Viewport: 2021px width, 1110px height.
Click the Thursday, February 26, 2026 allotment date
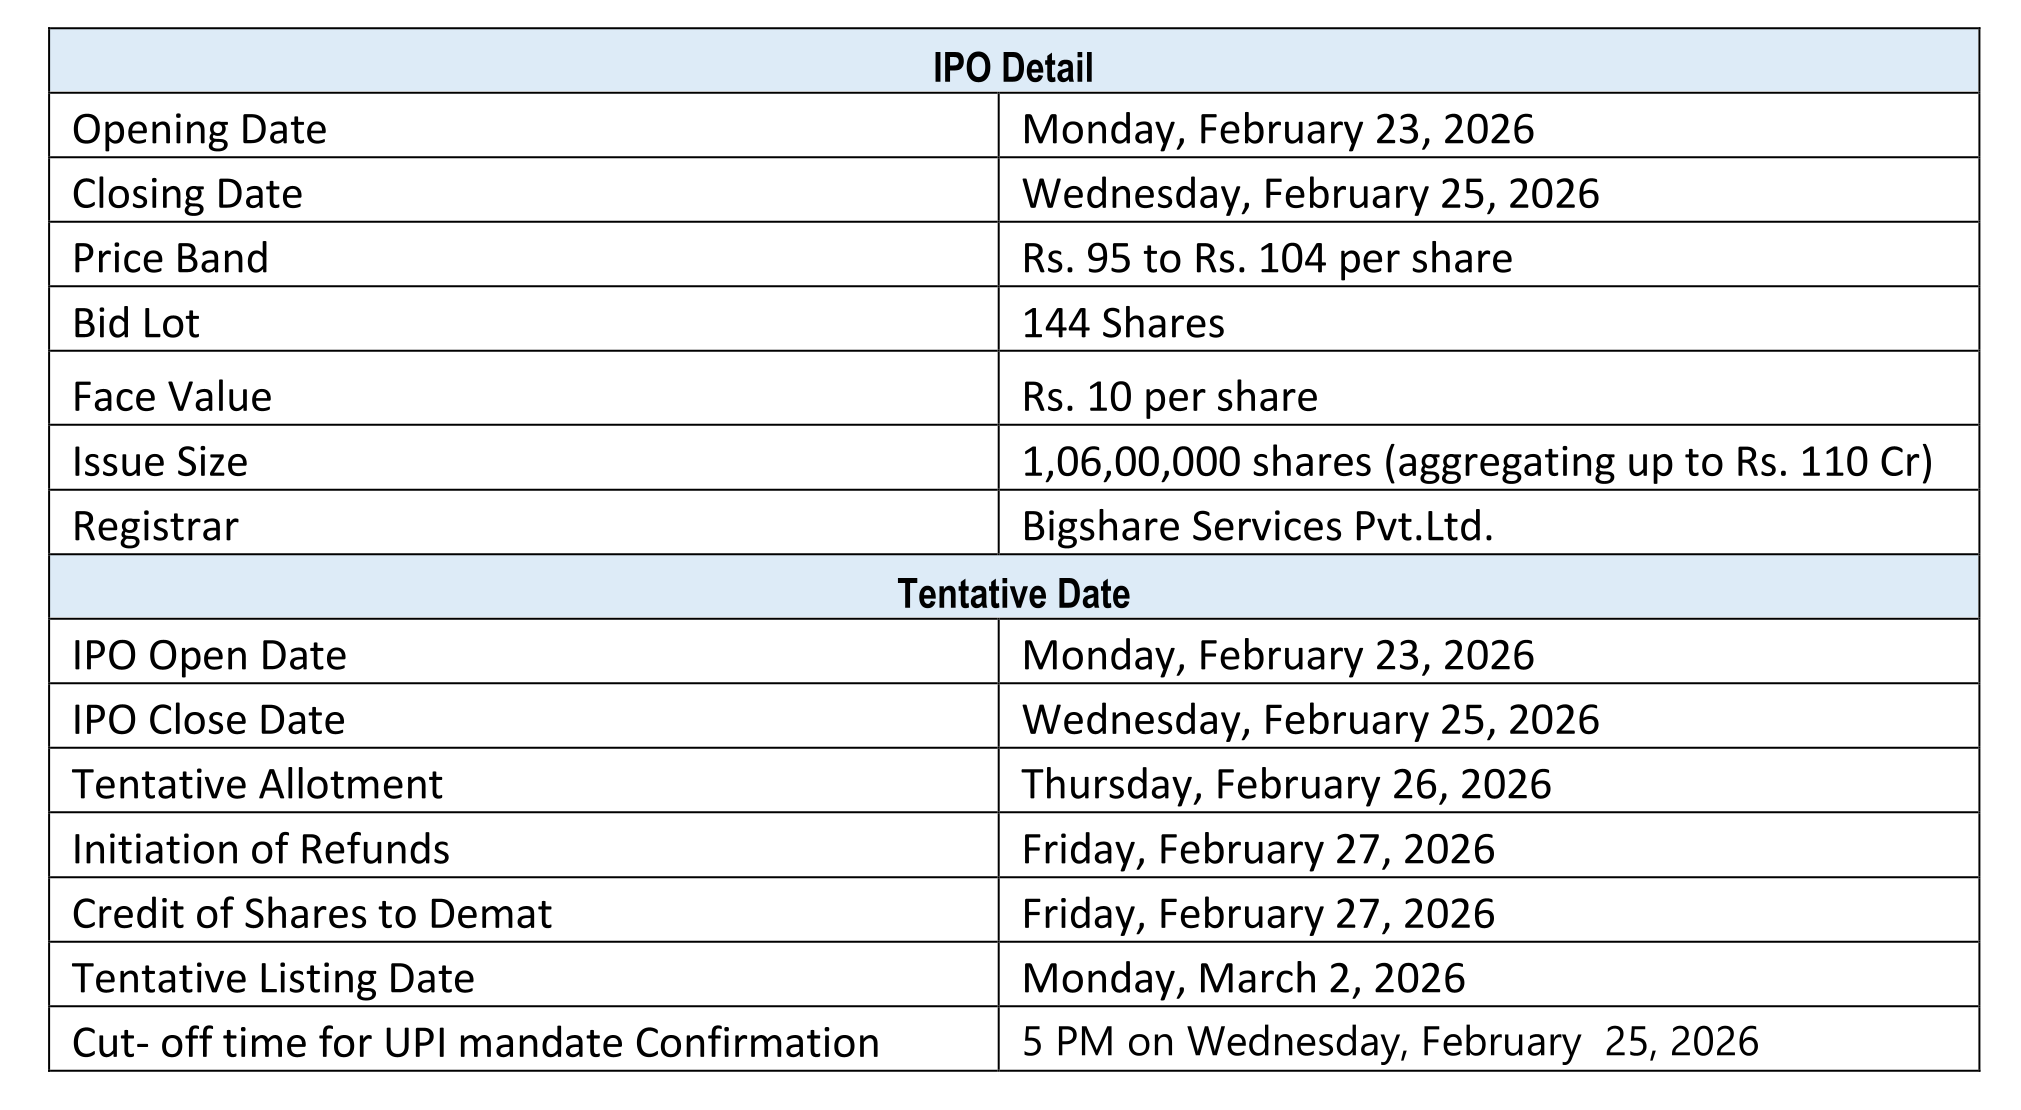pyautogui.click(x=1286, y=784)
